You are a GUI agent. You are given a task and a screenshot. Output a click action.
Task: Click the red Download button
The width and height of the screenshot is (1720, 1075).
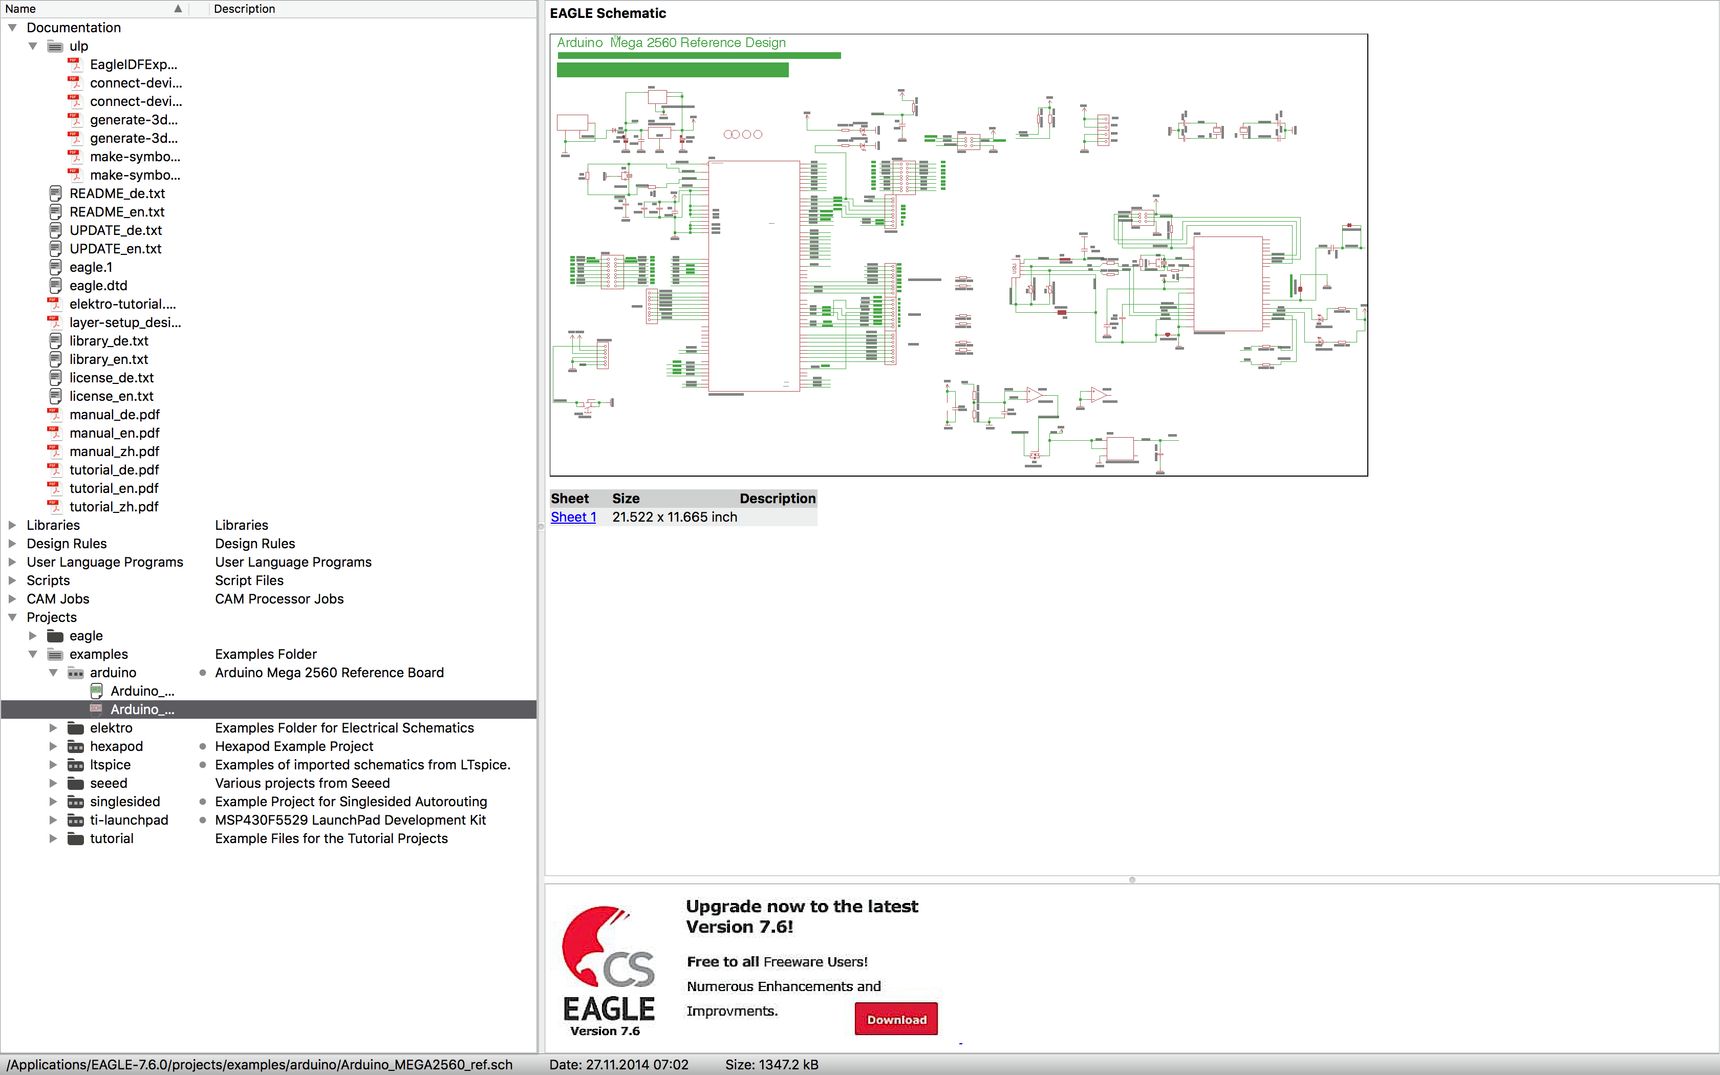pos(896,1019)
